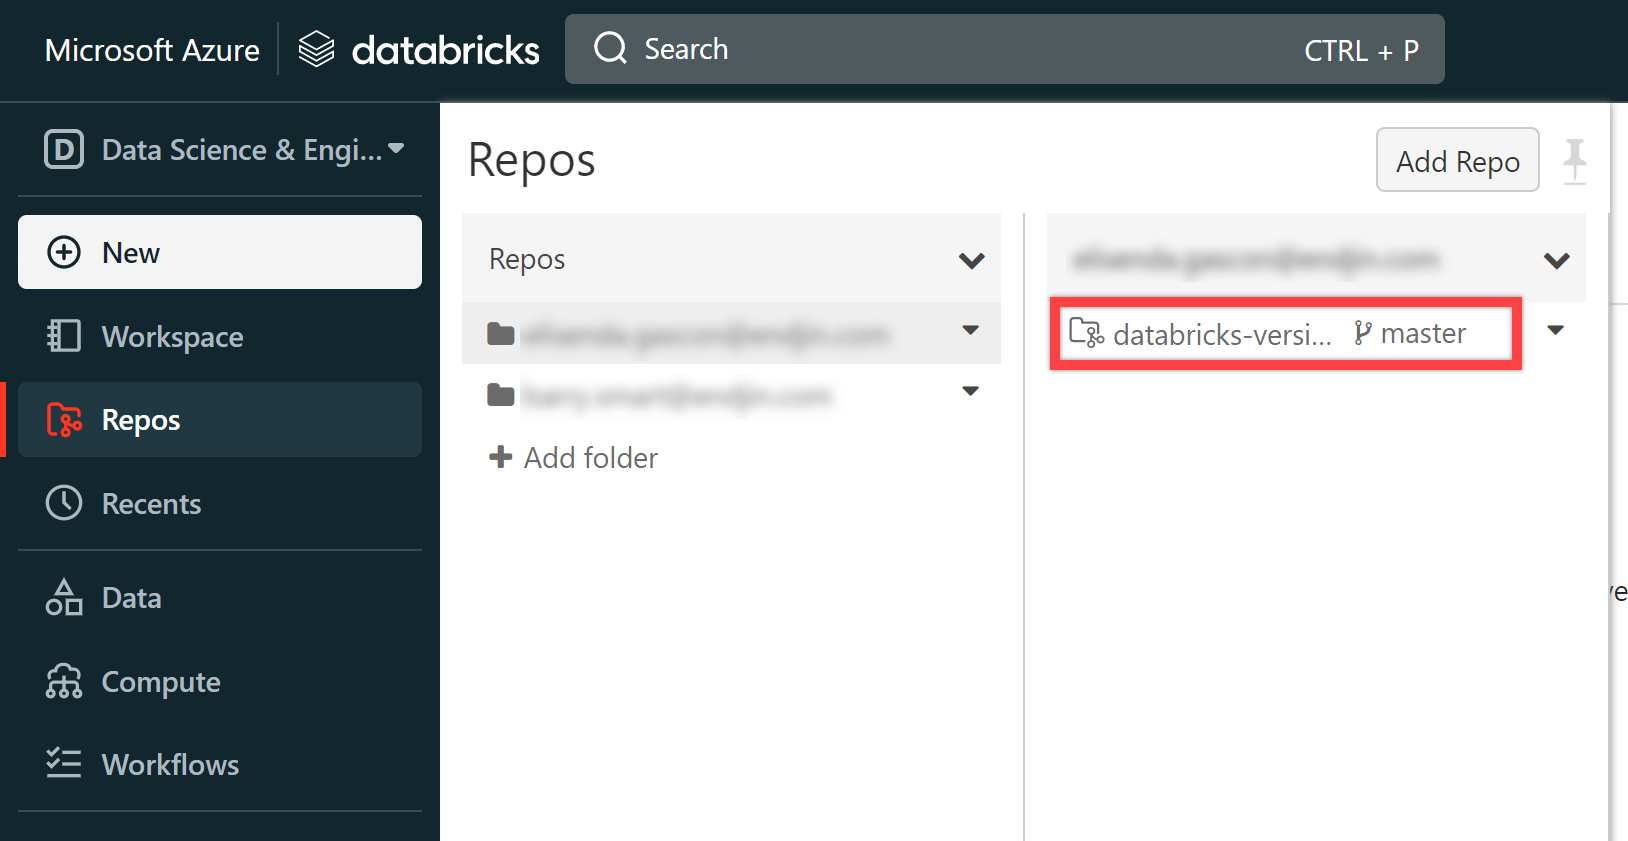The height and width of the screenshot is (841, 1628).
Task: Click the plus icon of Add folder
Action: [x=500, y=457]
